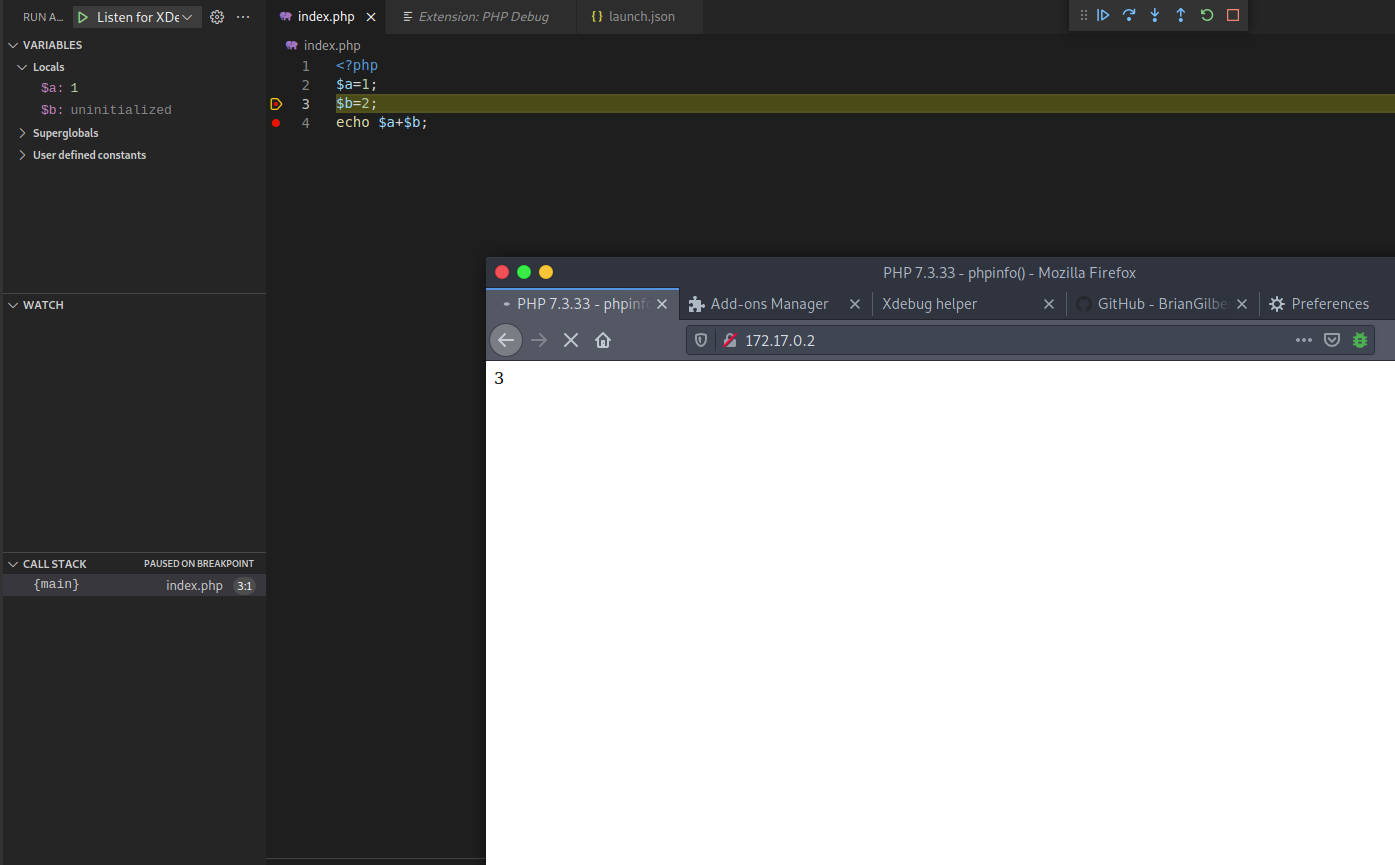
Task: Expand Superglobals scope
Action: (x=23, y=133)
